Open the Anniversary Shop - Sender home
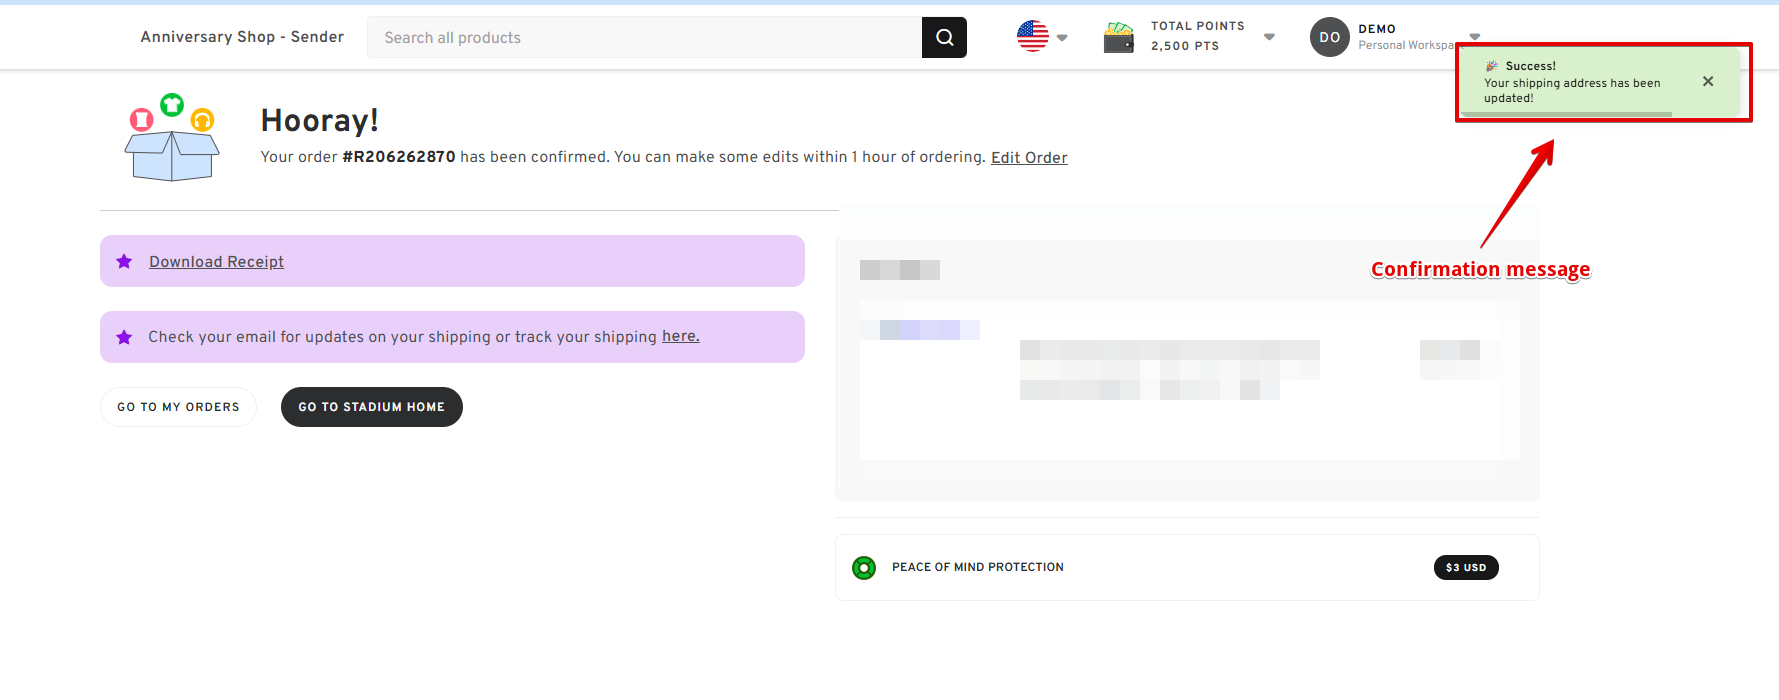 (x=242, y=37)
